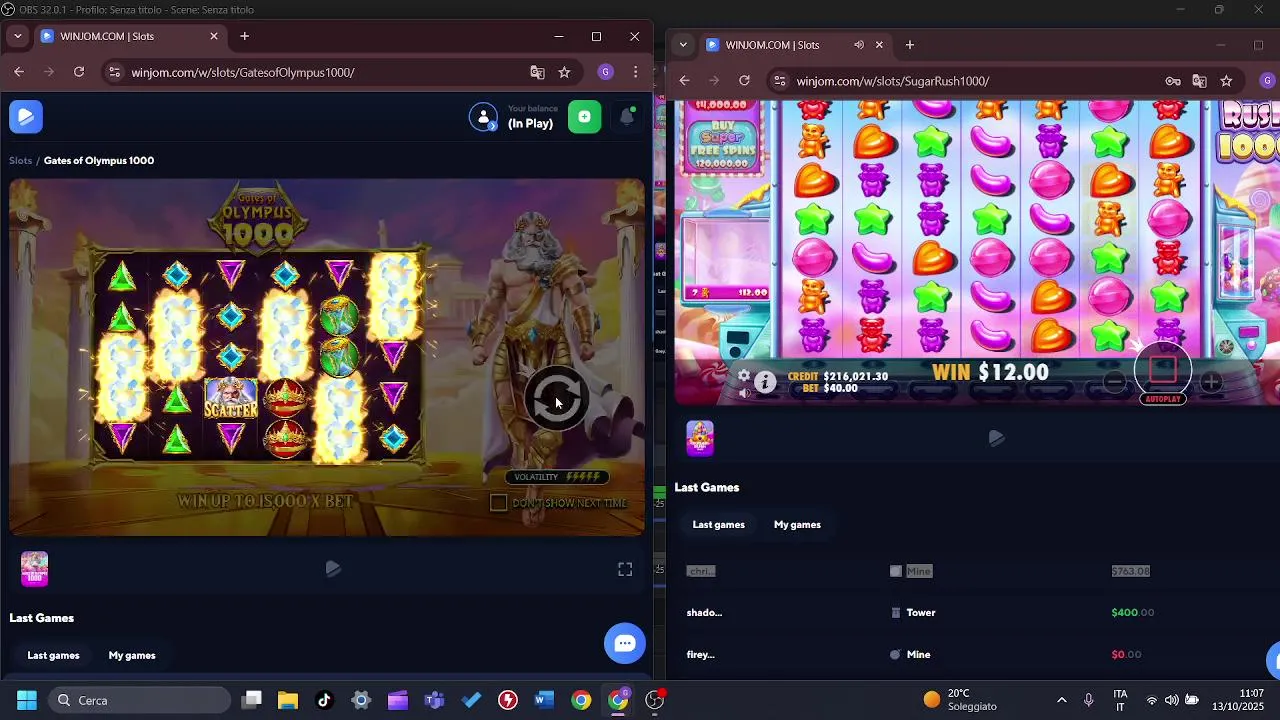
Task: Switch to WINJOM.COM Slots tab in left window
Action: tap(129, 36)
